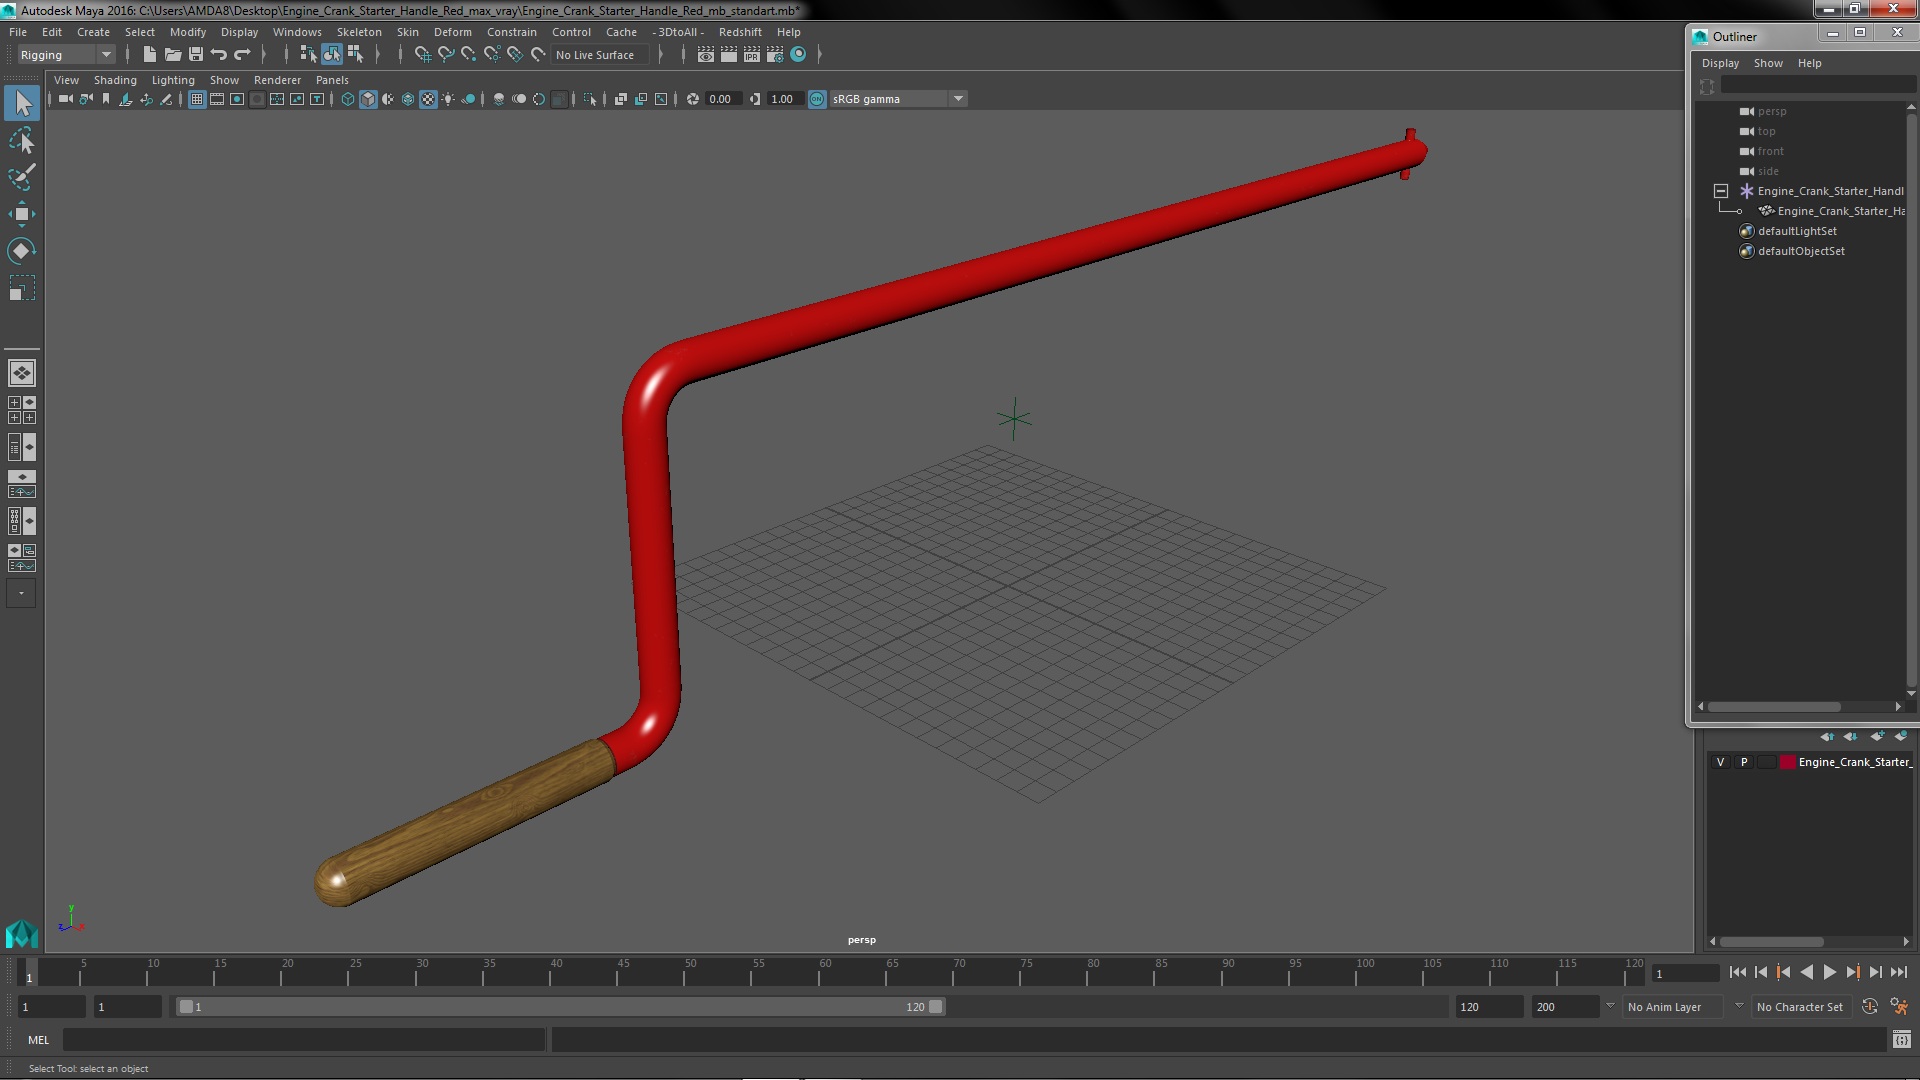
Task: Open a scene file via folder icon
Action: click(173, 55)
